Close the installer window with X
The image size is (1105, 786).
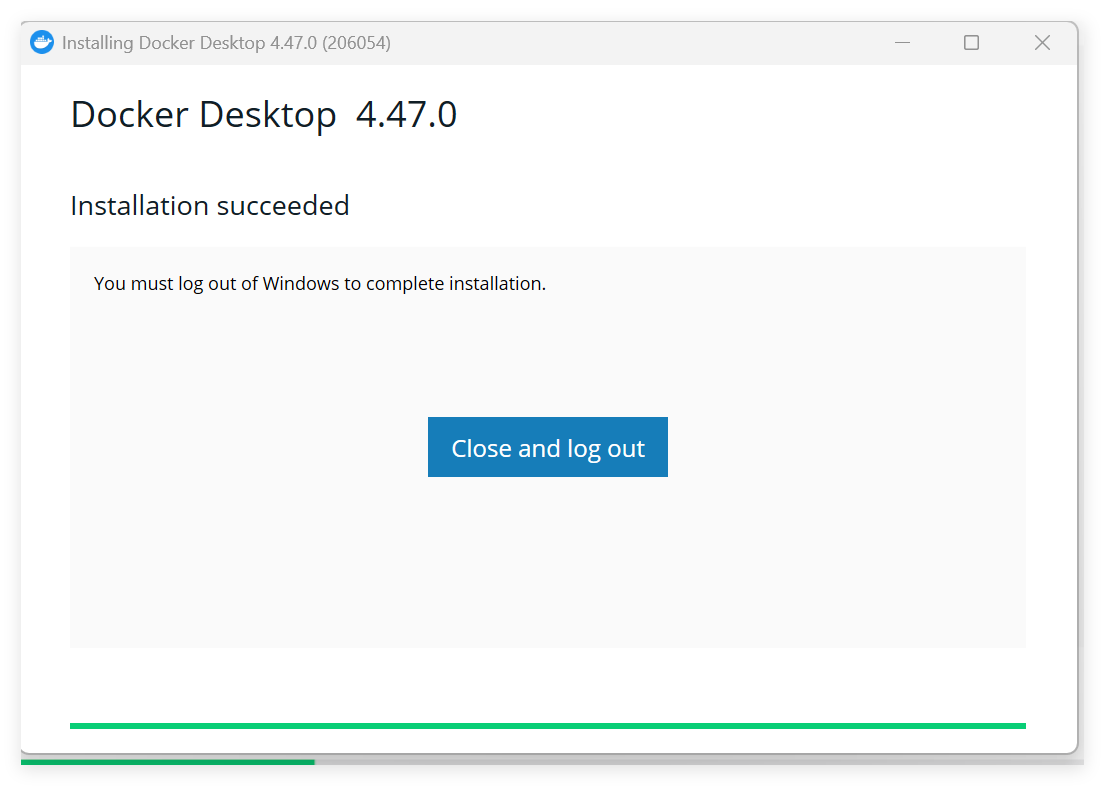click(x=1042, y=43)
